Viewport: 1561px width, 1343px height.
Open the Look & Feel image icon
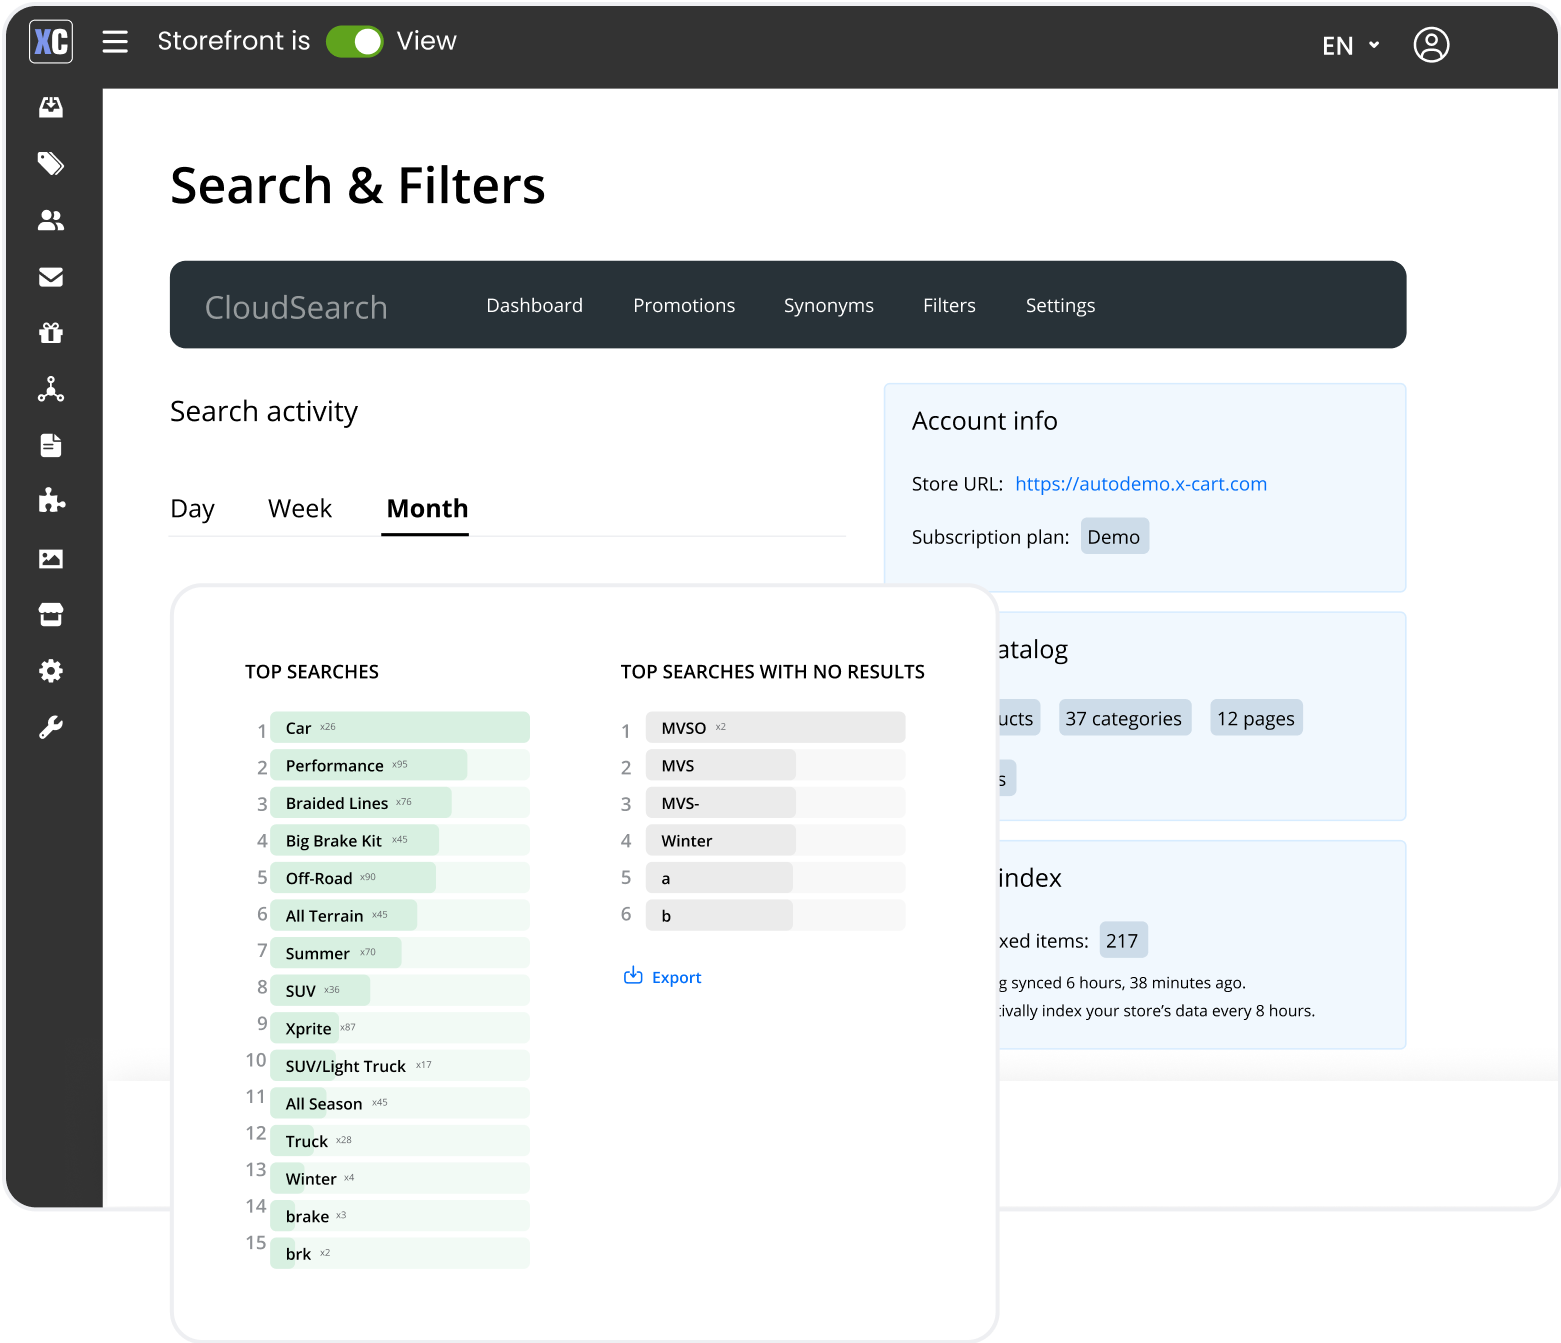click(51, 558)
